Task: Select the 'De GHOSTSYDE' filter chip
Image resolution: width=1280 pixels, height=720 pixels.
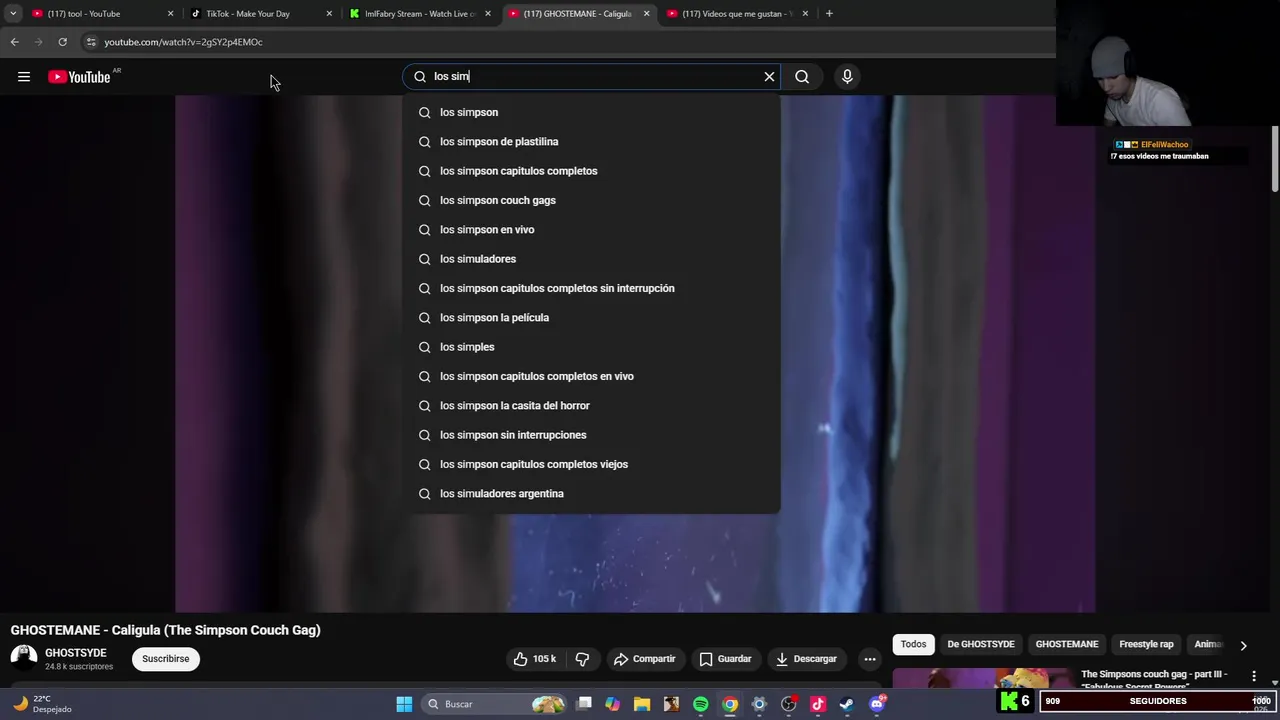Action: pos(981,644)
